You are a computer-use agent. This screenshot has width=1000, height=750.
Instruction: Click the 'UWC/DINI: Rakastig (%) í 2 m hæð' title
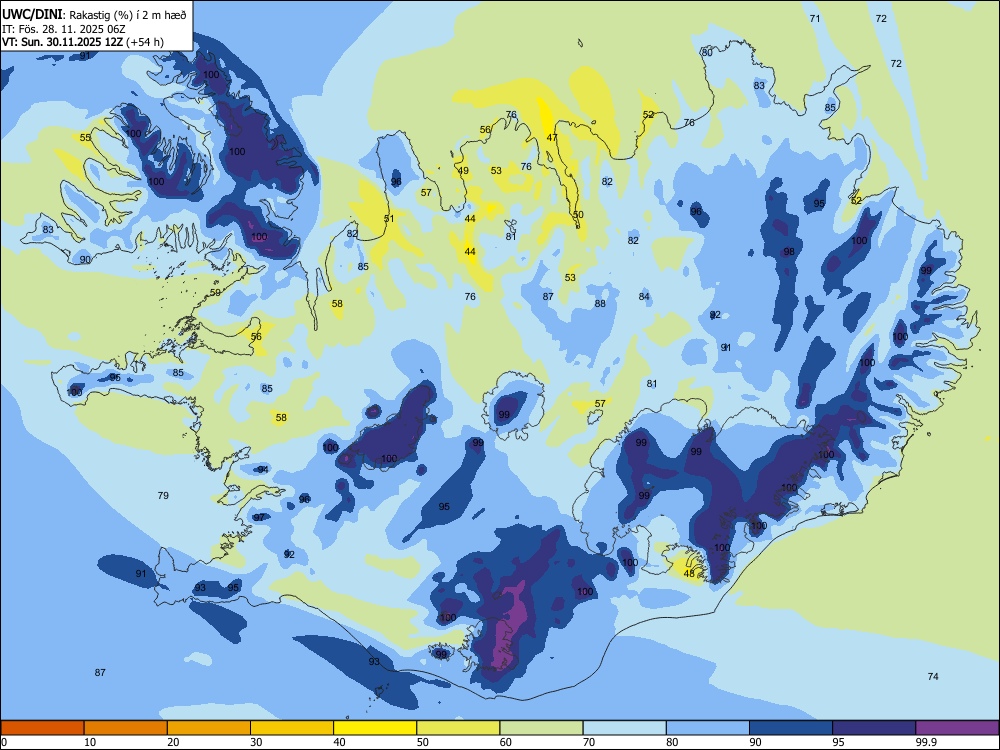click(94, 14)
